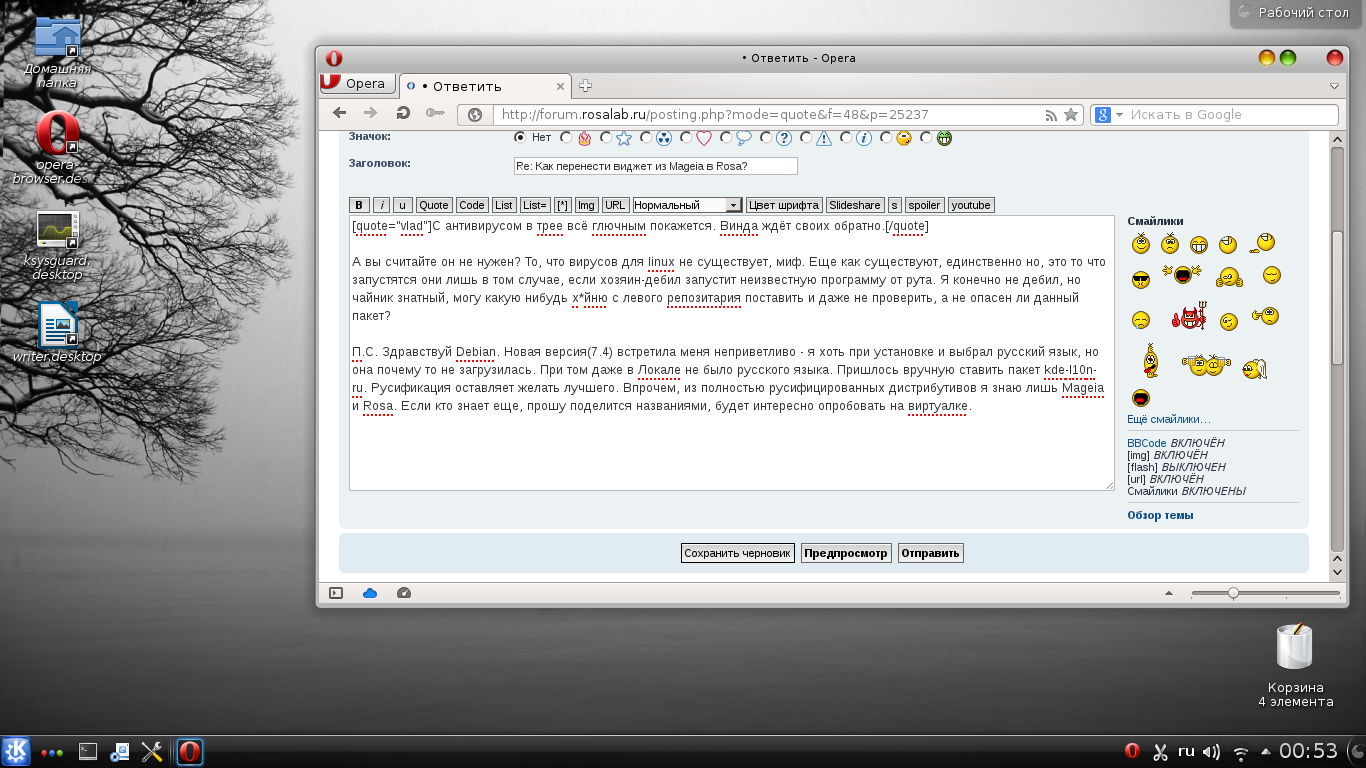Click 'Цвет шрифта' font color button
Image resolution: width=1366 pixels, height=768 pixels.
point(785,205)
